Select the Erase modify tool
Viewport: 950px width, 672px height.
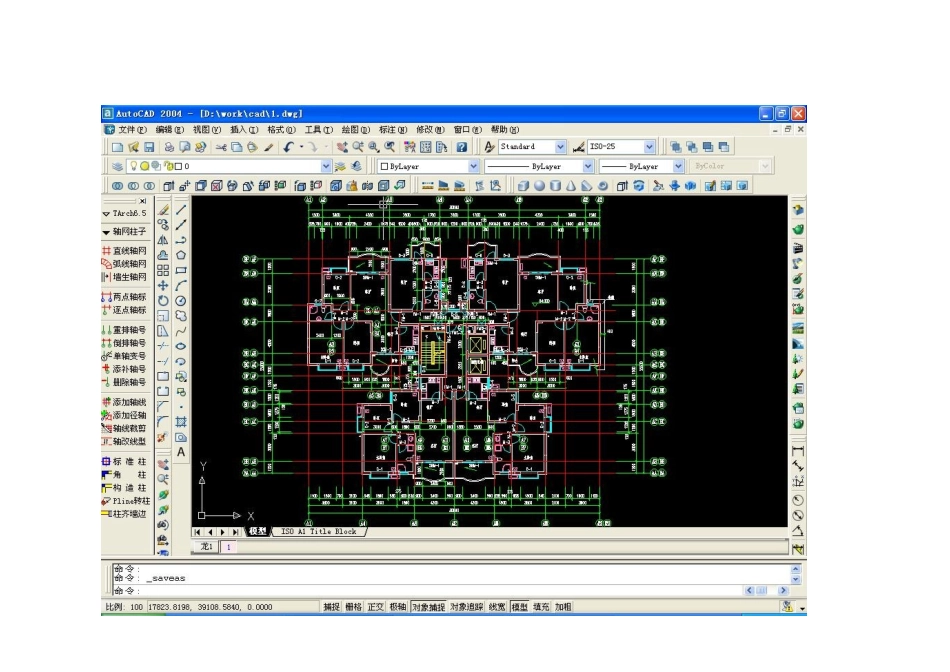click(x=163, y=210)
